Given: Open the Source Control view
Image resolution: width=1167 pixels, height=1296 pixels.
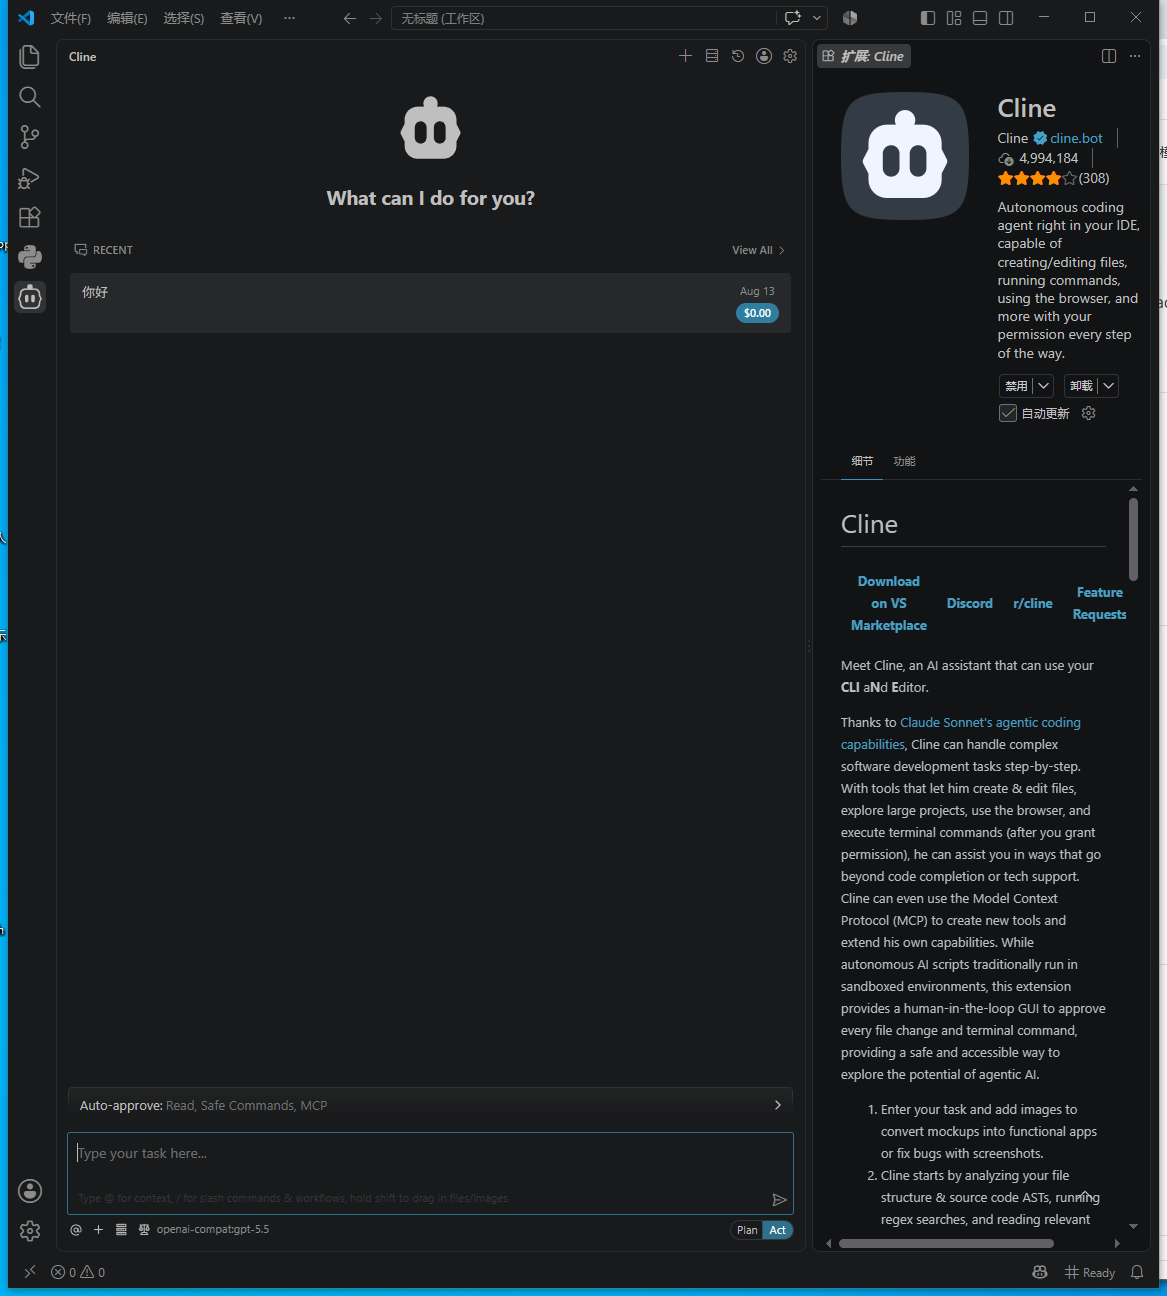Looking at the screenshot, I should (30, 137).
